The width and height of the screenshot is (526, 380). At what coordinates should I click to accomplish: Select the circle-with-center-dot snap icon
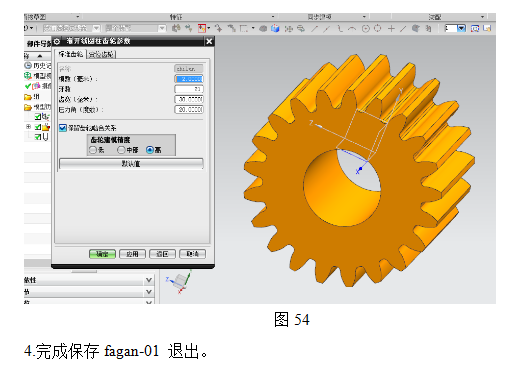coord(366,29)
